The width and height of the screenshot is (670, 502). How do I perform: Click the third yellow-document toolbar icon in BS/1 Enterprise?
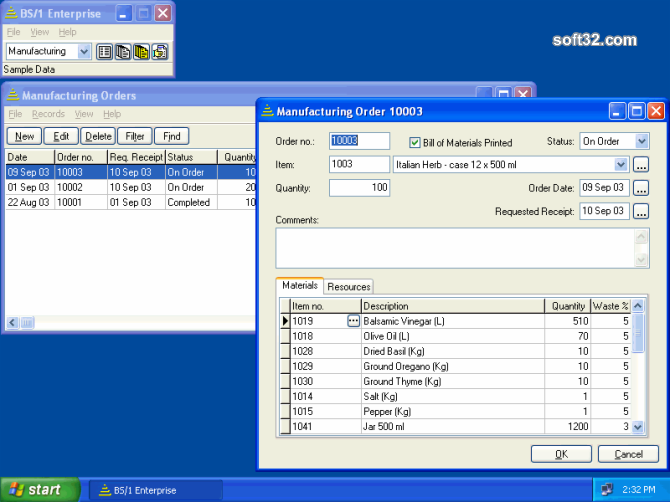[141, 52]
